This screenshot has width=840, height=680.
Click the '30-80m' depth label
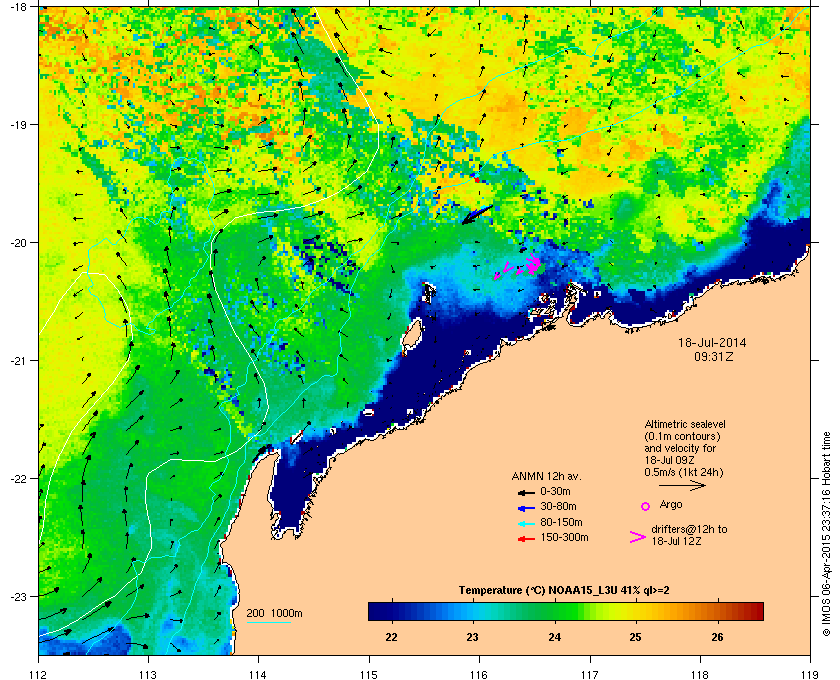[558, 506]
